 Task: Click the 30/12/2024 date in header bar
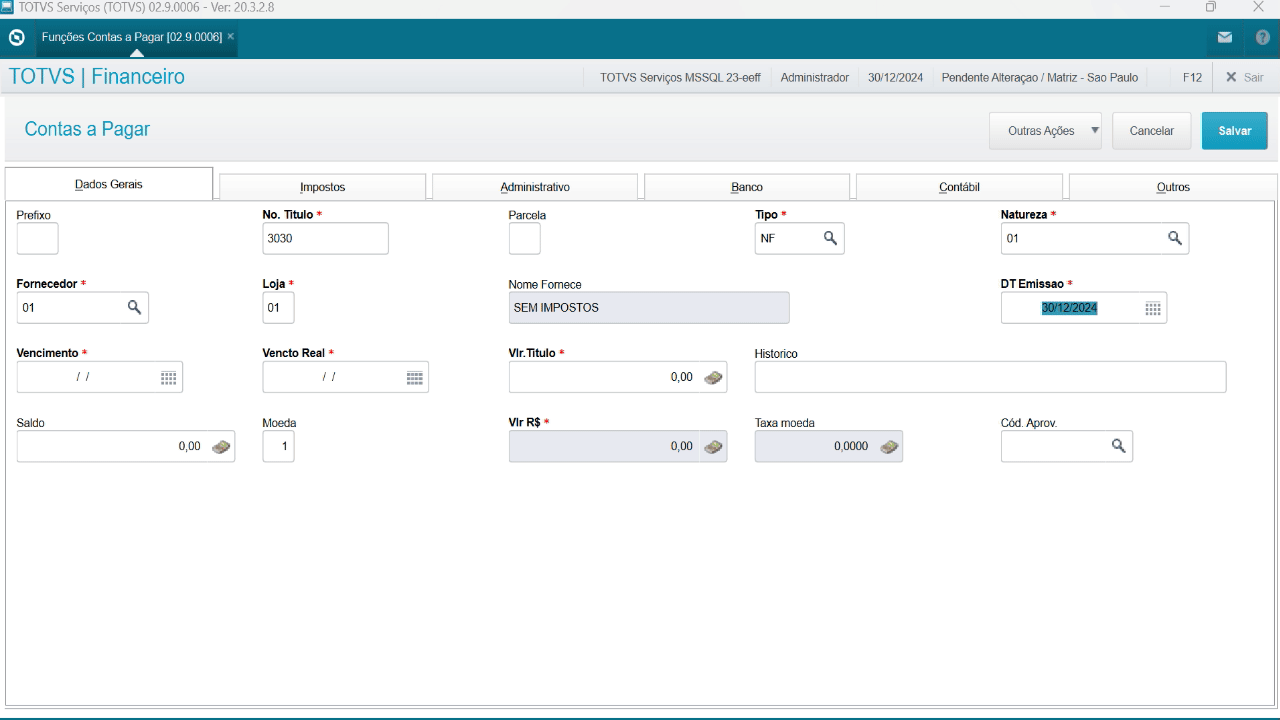[895, 77]
